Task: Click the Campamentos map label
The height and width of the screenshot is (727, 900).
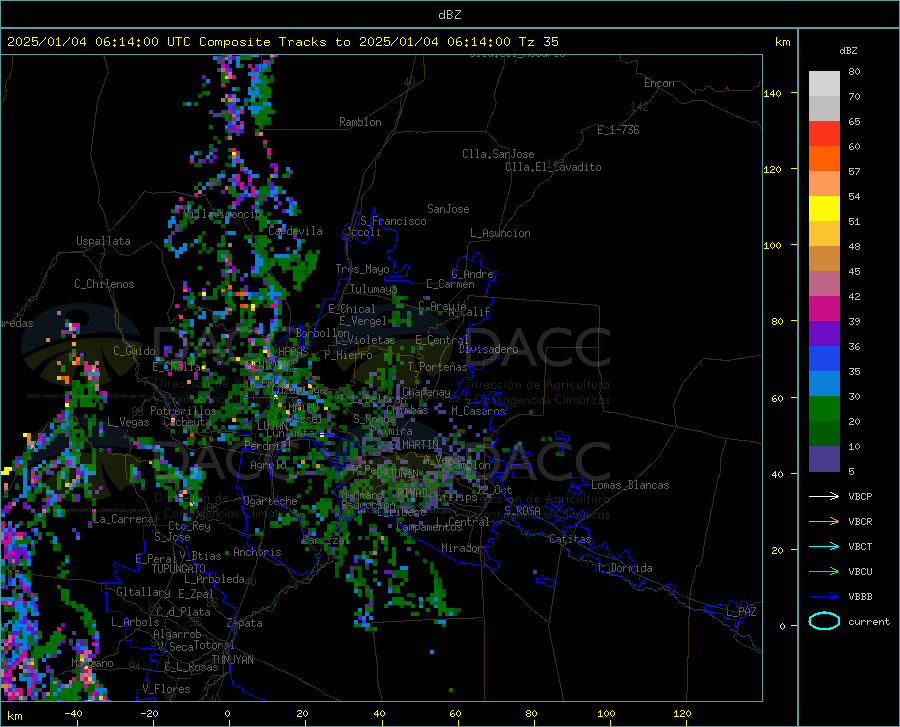Action: [429, 527]
